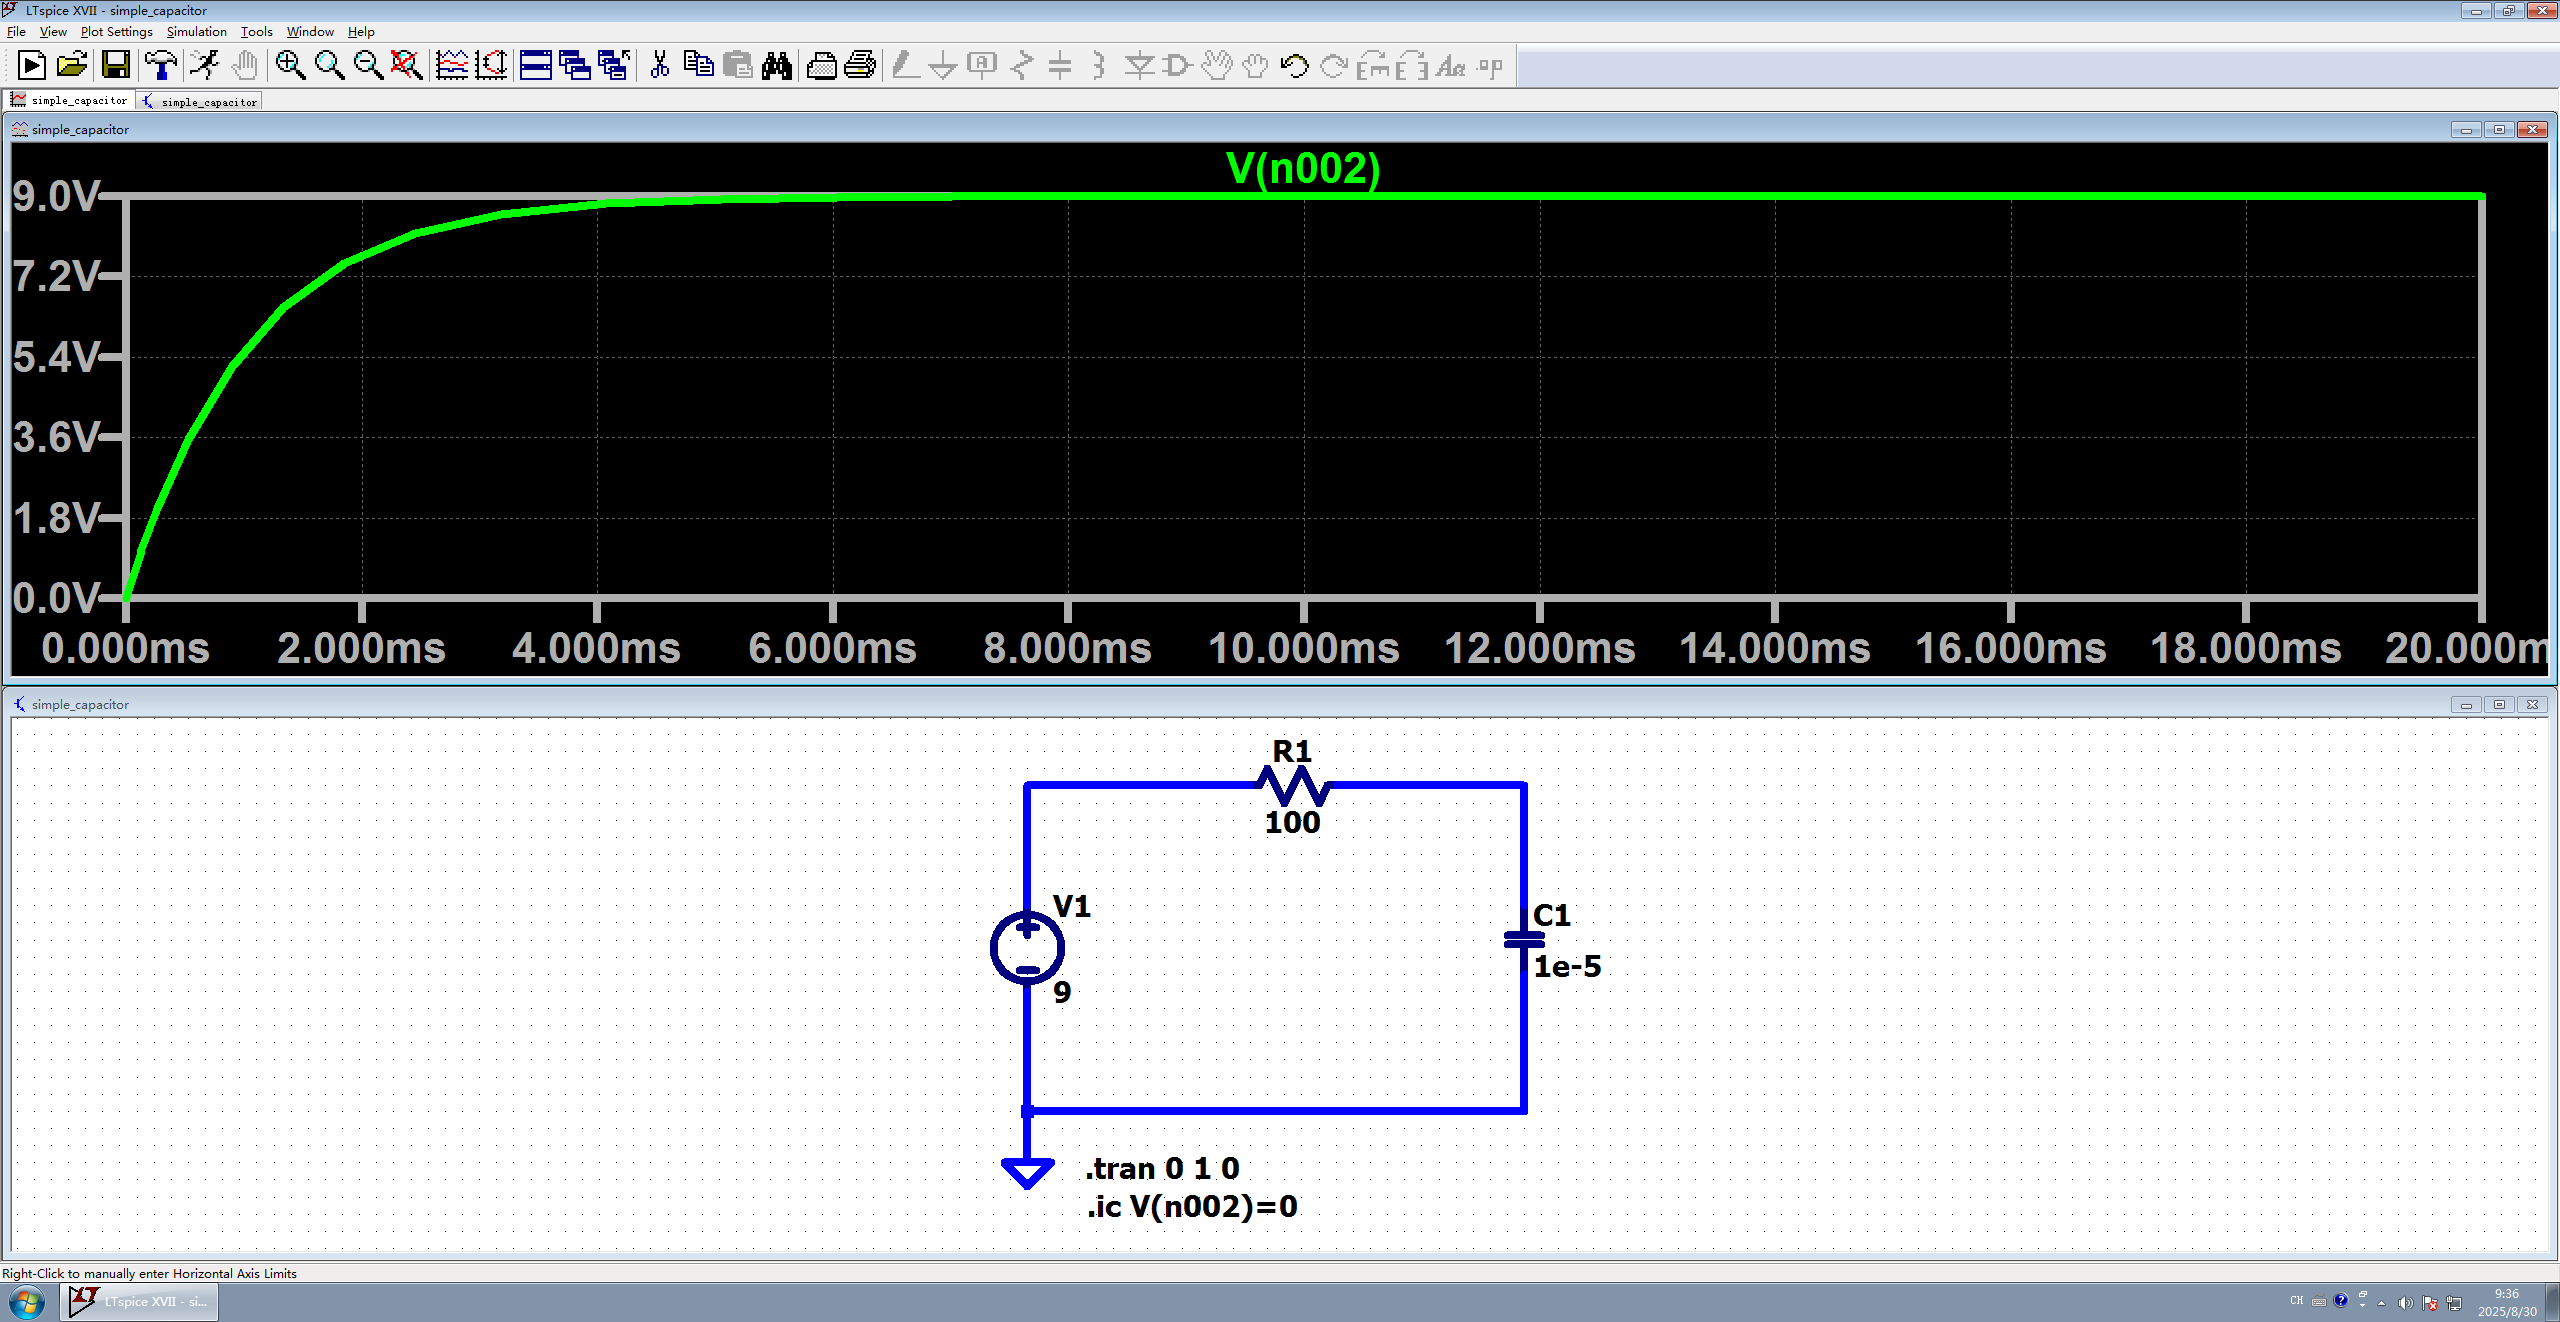Click the R1 resistor symbol
This screenshot has width=2560, height=1322.
1292,786
